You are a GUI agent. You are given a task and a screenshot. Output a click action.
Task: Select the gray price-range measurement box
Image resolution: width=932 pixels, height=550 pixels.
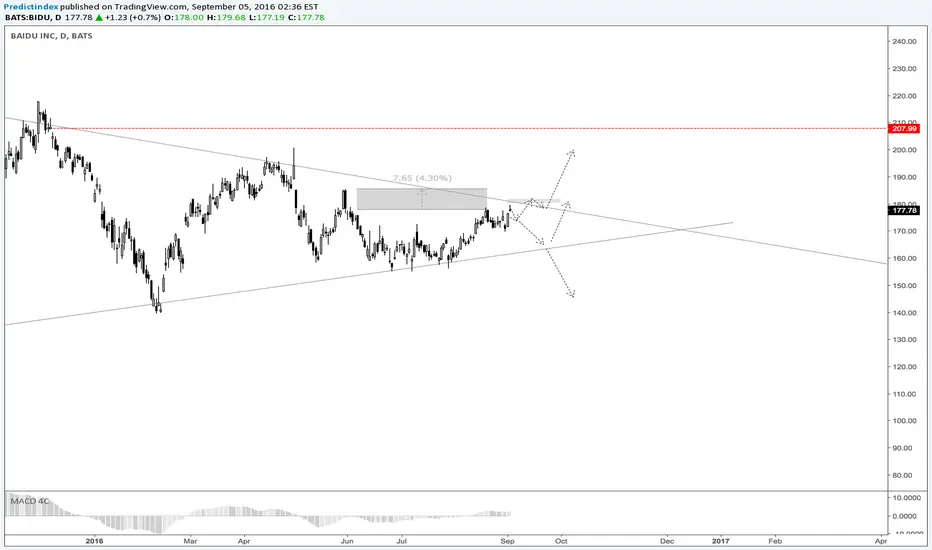pos(421,199)
